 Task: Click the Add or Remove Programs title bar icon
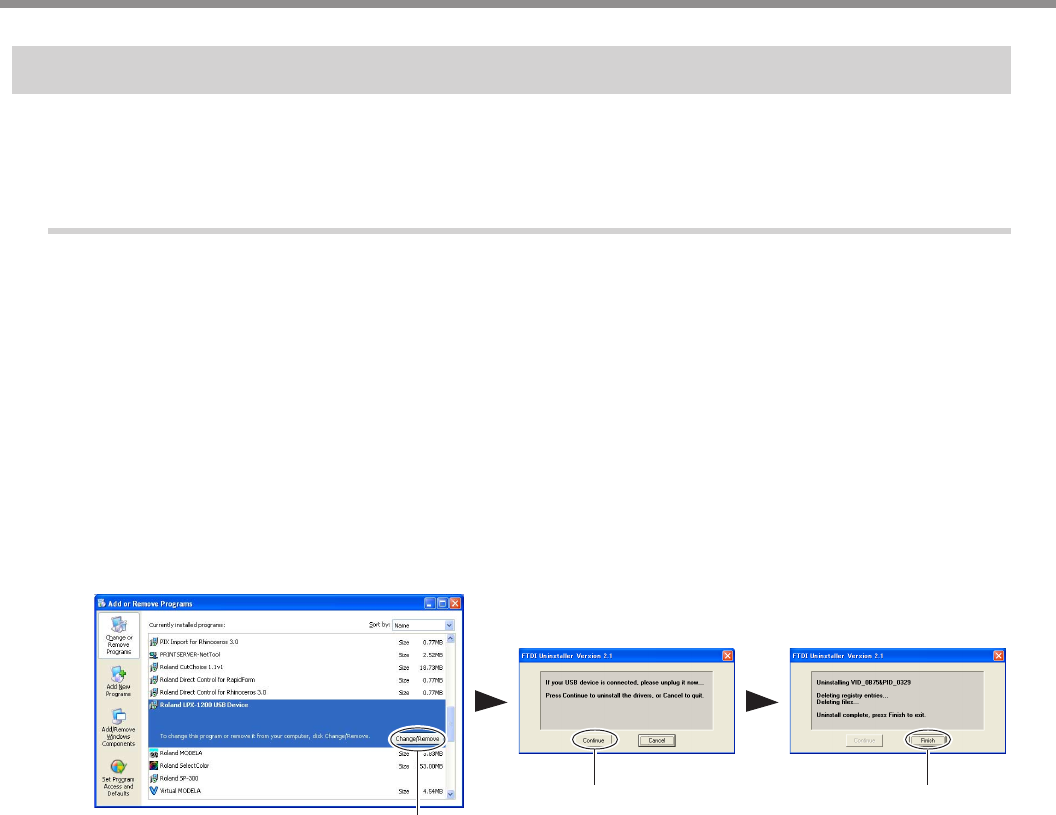click(x=102, y=604)
